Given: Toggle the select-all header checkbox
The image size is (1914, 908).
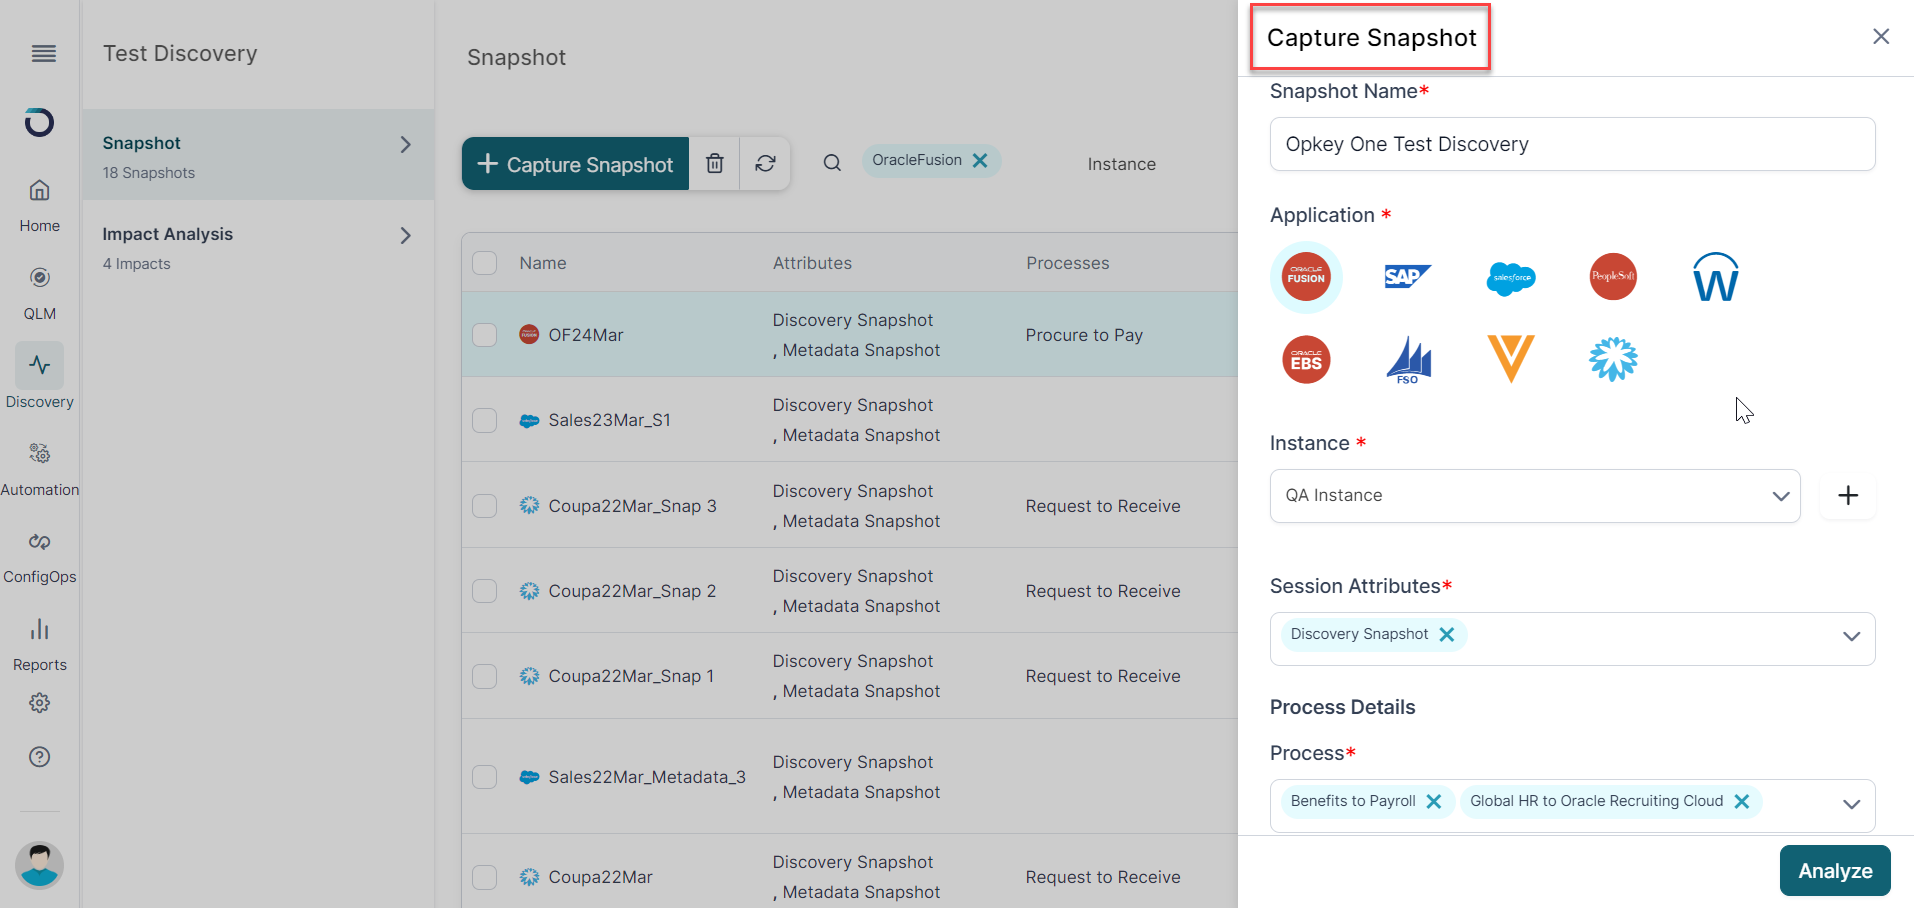Looking at the screenshot, I should point(485,263).
